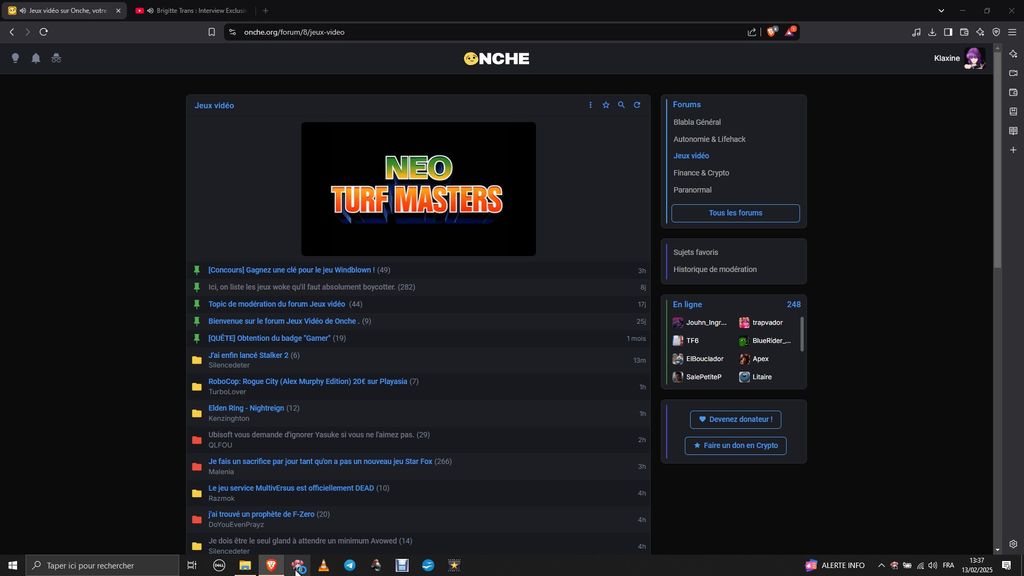Select Paranormal forum

coord(692,190)
